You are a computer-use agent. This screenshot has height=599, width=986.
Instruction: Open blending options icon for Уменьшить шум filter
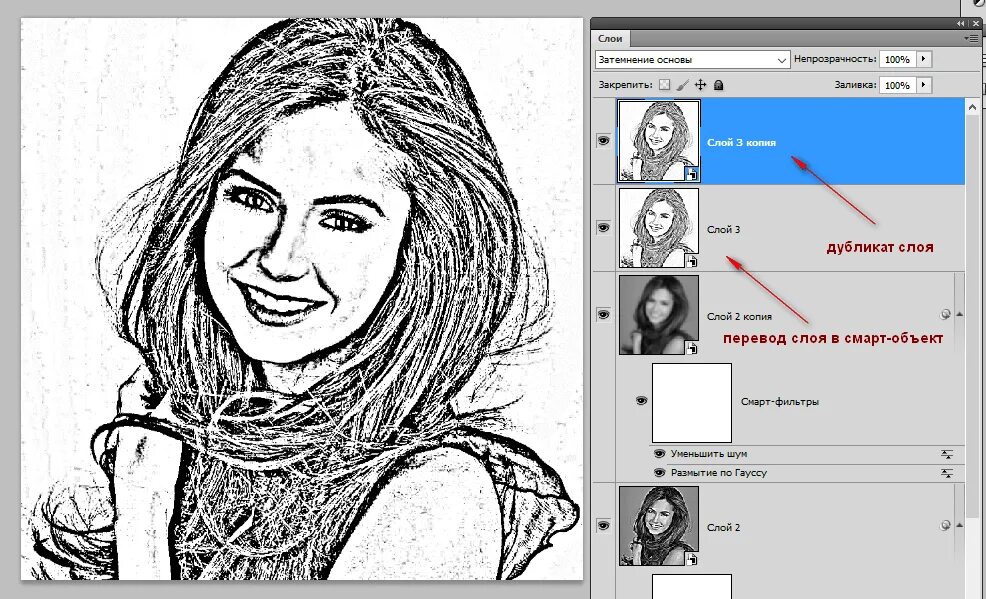(948, 455)
